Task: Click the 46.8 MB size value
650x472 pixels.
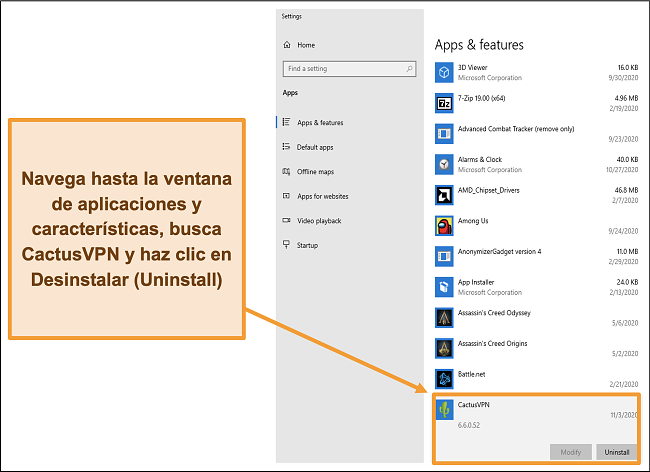Action: [626, 190]
